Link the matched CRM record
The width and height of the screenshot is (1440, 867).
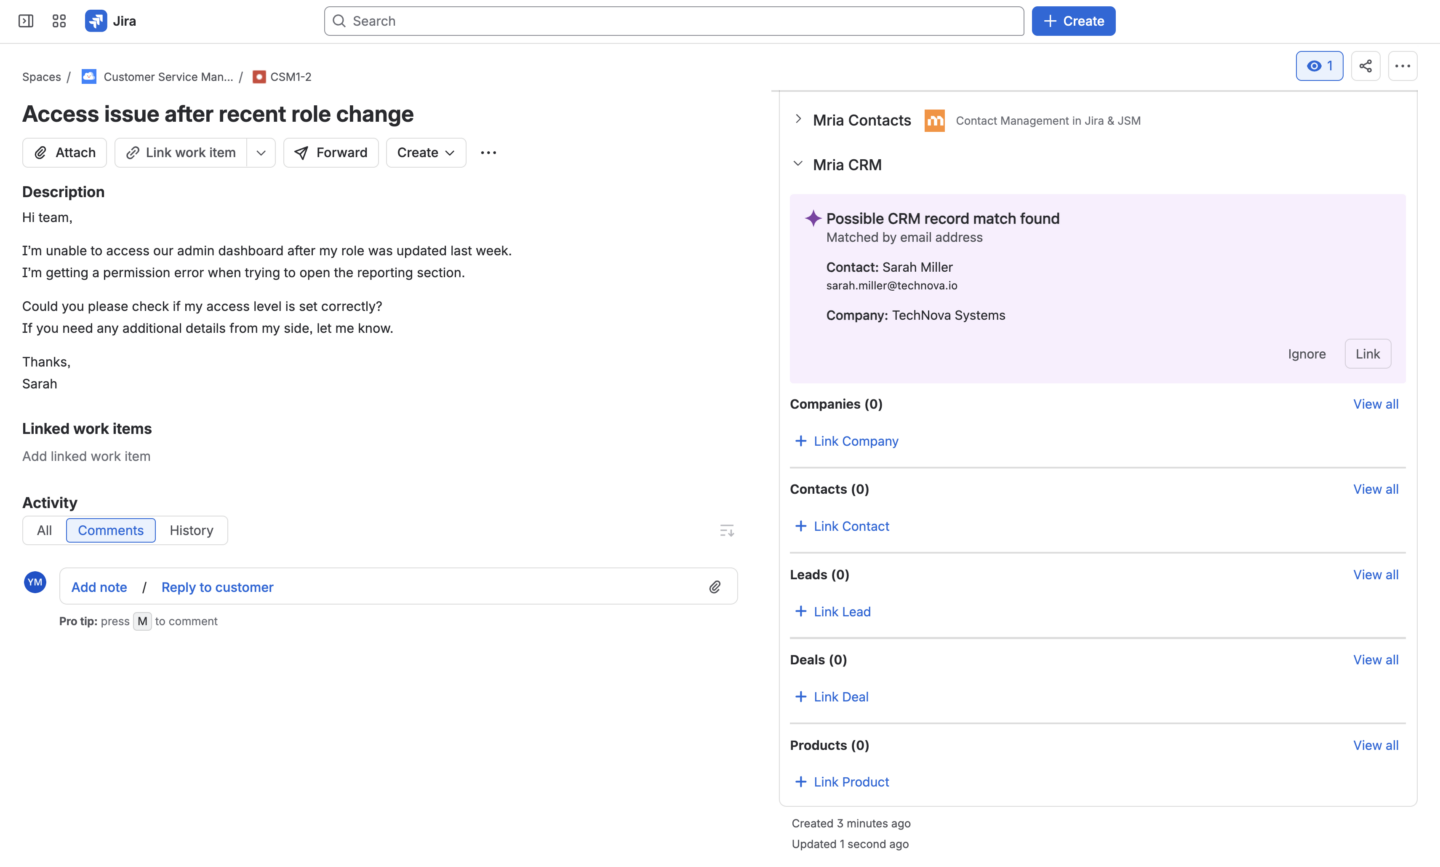(1368, 354)
